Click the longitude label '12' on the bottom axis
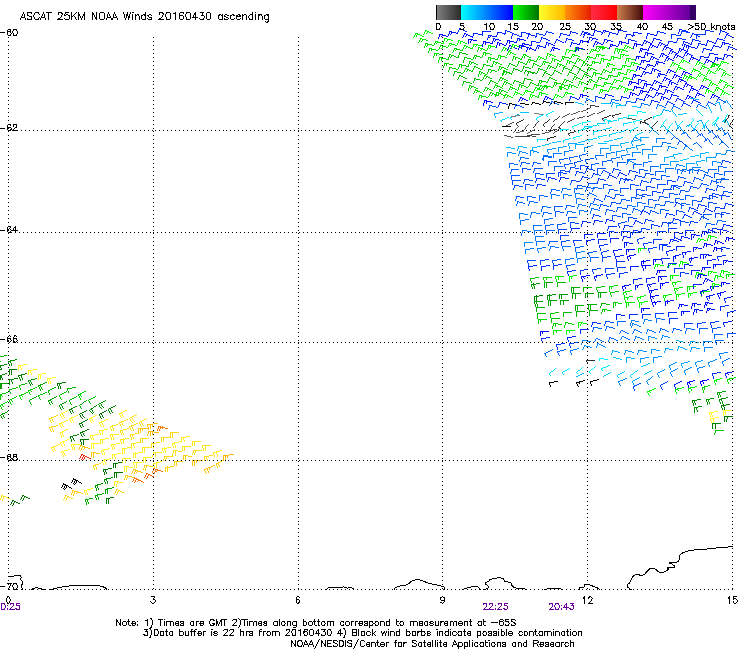Viewport: 740px width, 650px height. [587, 600]
